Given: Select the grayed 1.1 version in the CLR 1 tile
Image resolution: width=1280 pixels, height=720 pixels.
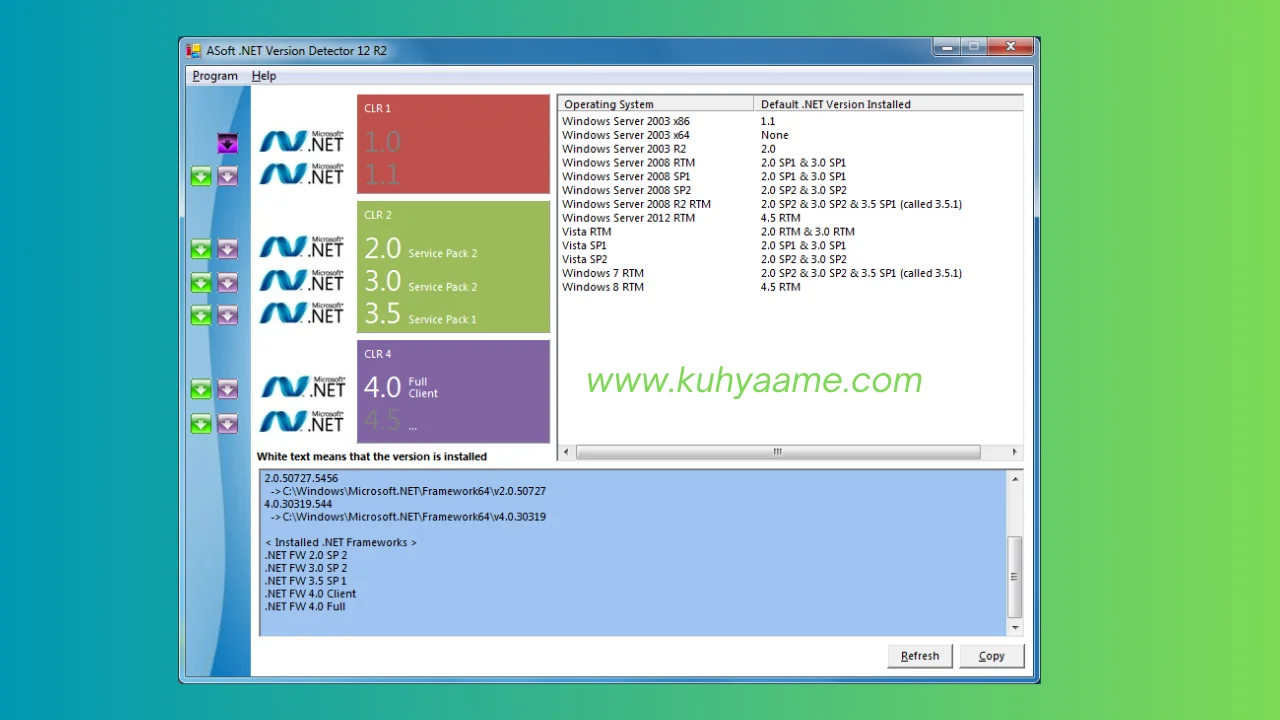Looking at the screenshot, I should pyautogui.click(x=382, y=174).
